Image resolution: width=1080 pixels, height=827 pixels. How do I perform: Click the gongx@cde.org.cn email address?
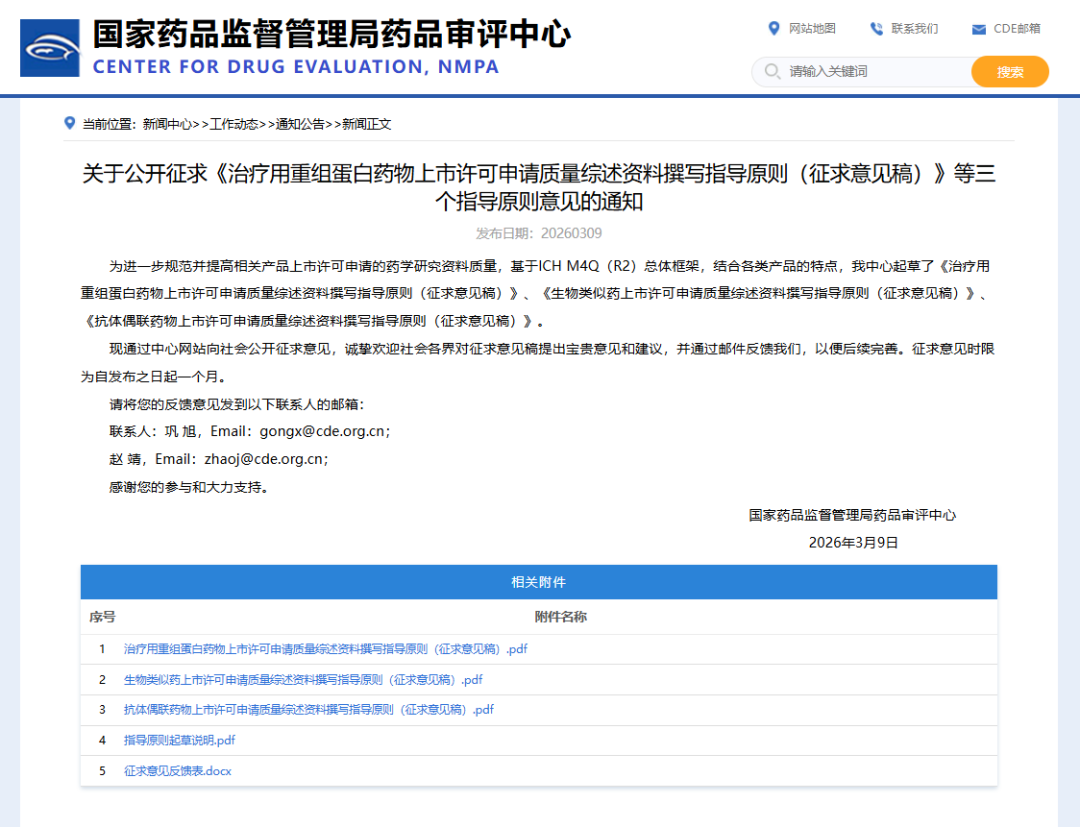tap(322, 431)
